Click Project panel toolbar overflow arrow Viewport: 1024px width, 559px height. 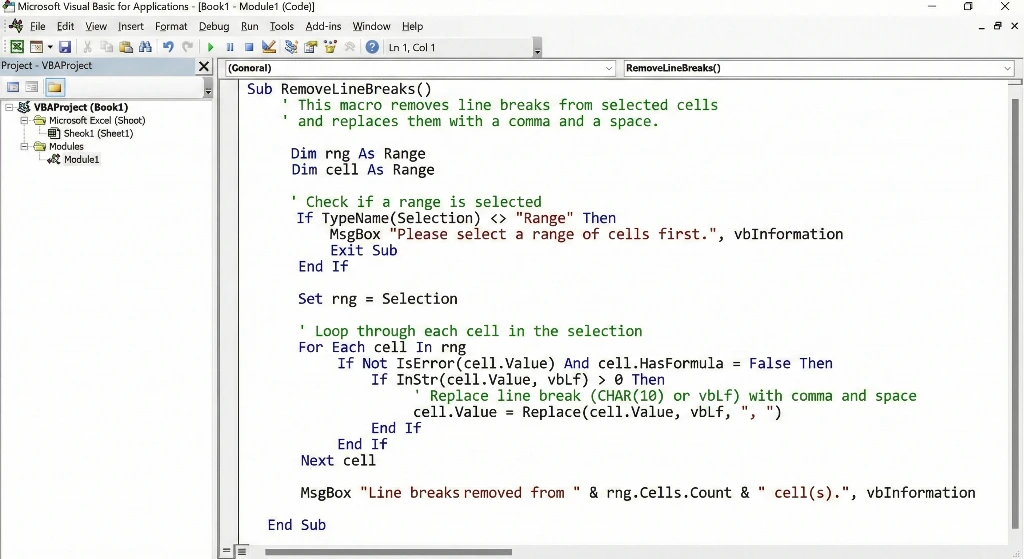pyautogui.click(x=208, y=88)
